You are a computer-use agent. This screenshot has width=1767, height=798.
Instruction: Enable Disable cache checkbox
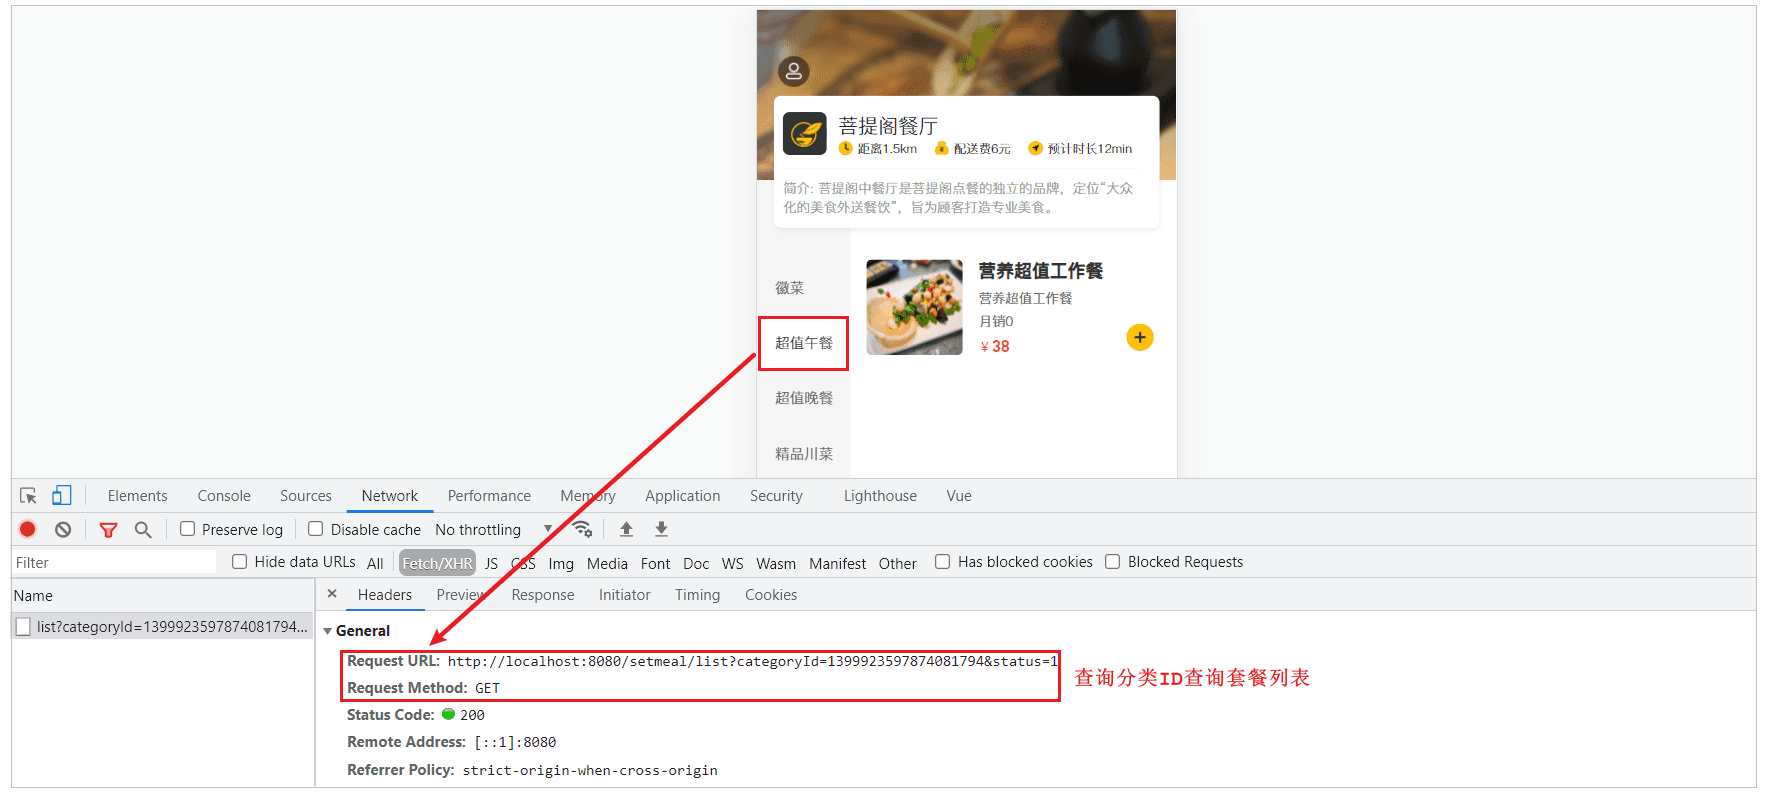(315, 529)
